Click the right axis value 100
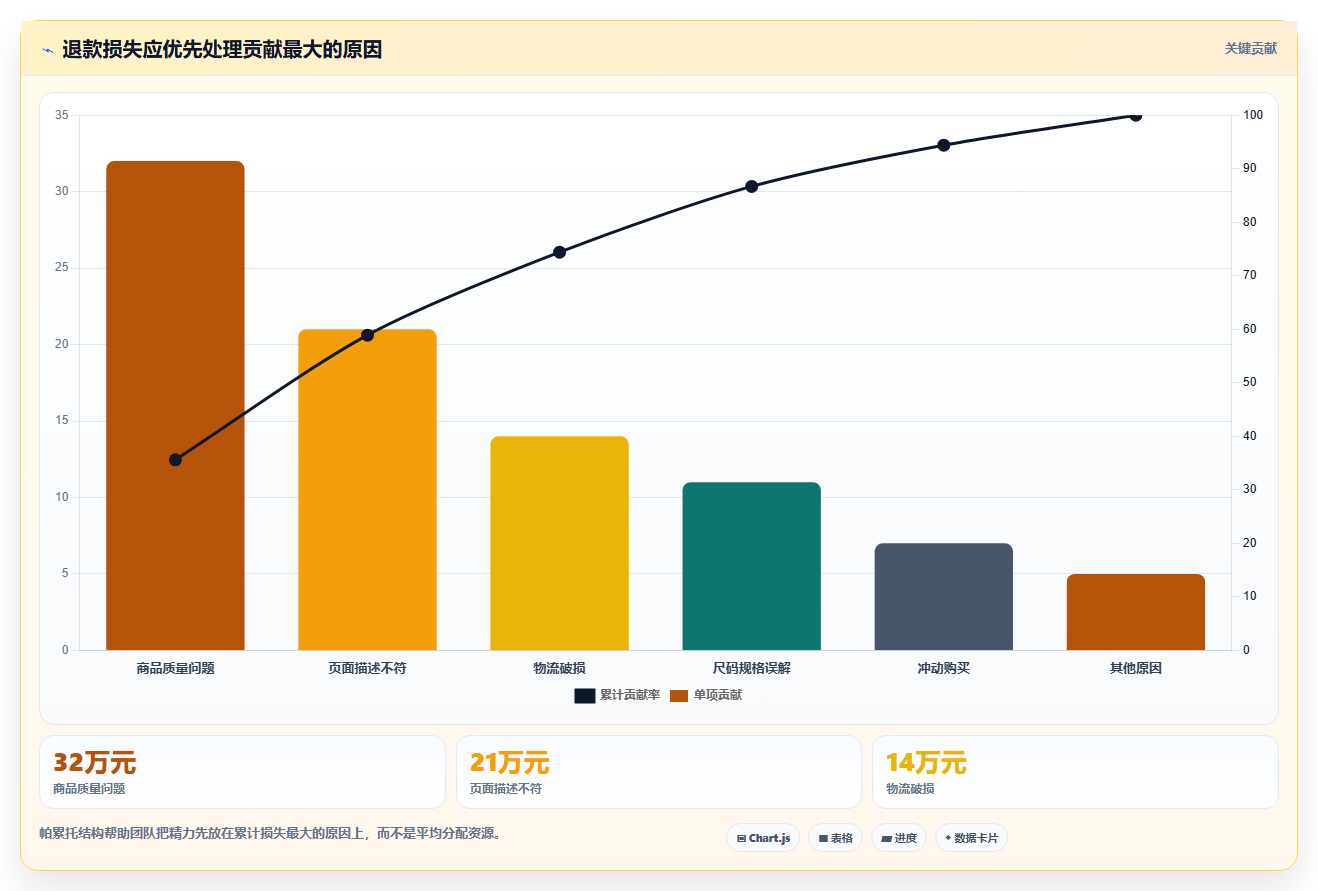The width and height of the screenshot is (1318, 891). pos(1253,115)
